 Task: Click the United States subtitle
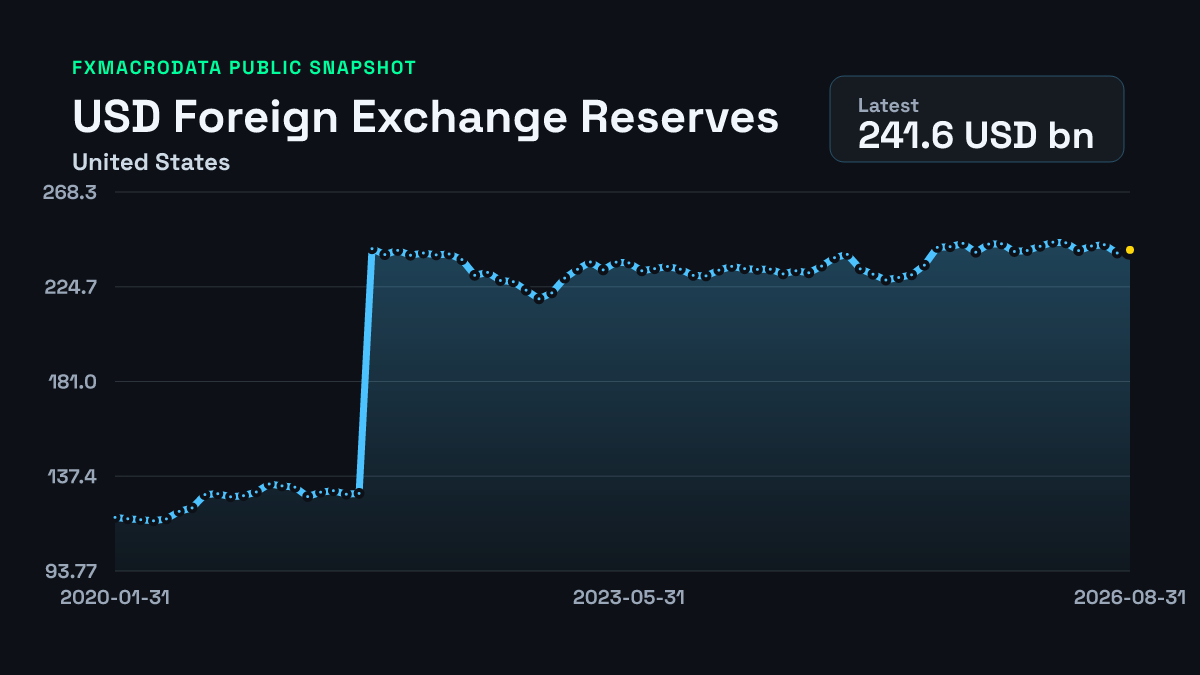pyautogui.click(x=151, y=162)
